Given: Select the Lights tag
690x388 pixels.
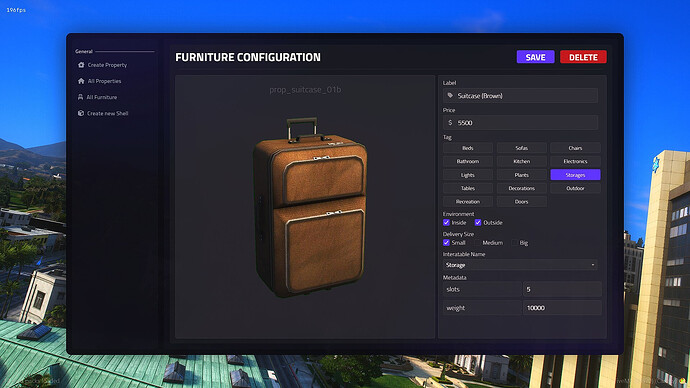Looking at the screenshot, I should point(468,175).
